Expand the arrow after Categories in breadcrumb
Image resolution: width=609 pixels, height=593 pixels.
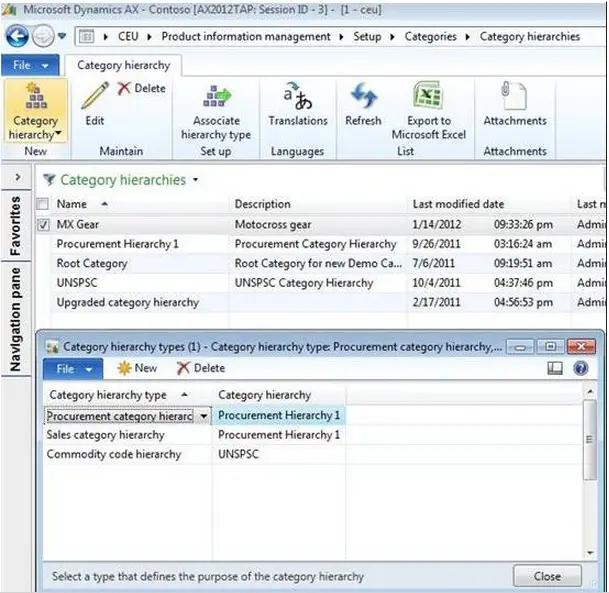[468, 37]
